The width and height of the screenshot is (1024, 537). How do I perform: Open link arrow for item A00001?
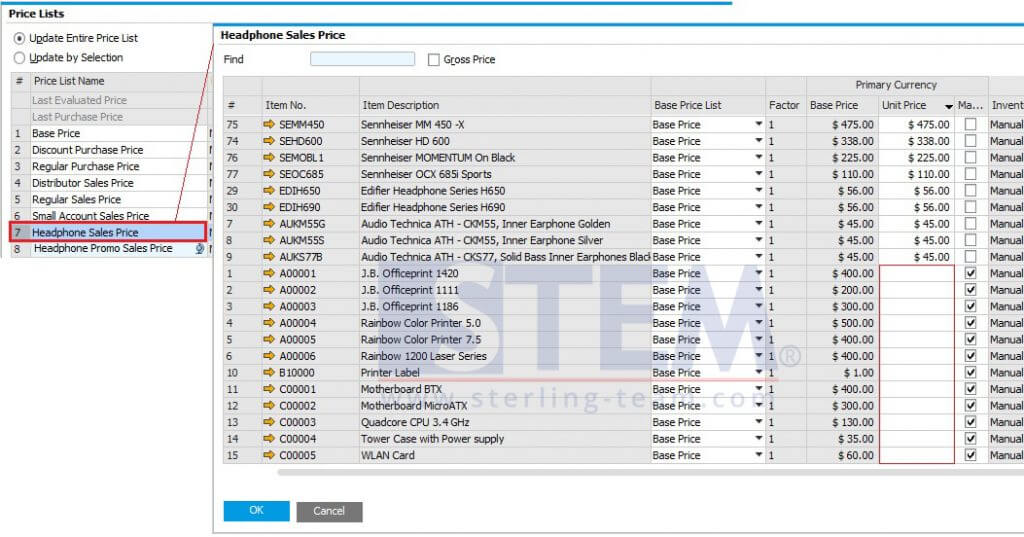pos(269,273)
